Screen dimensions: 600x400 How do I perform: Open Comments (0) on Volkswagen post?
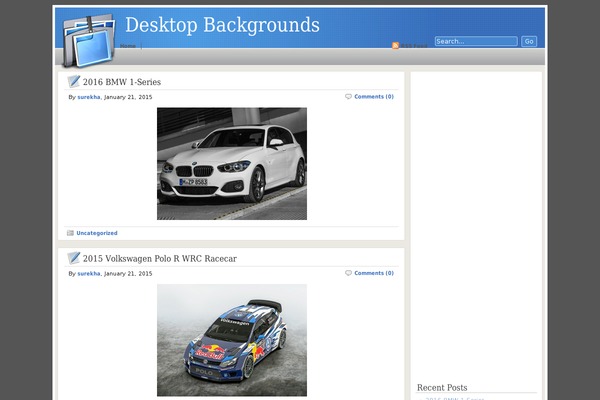point(374,273)
